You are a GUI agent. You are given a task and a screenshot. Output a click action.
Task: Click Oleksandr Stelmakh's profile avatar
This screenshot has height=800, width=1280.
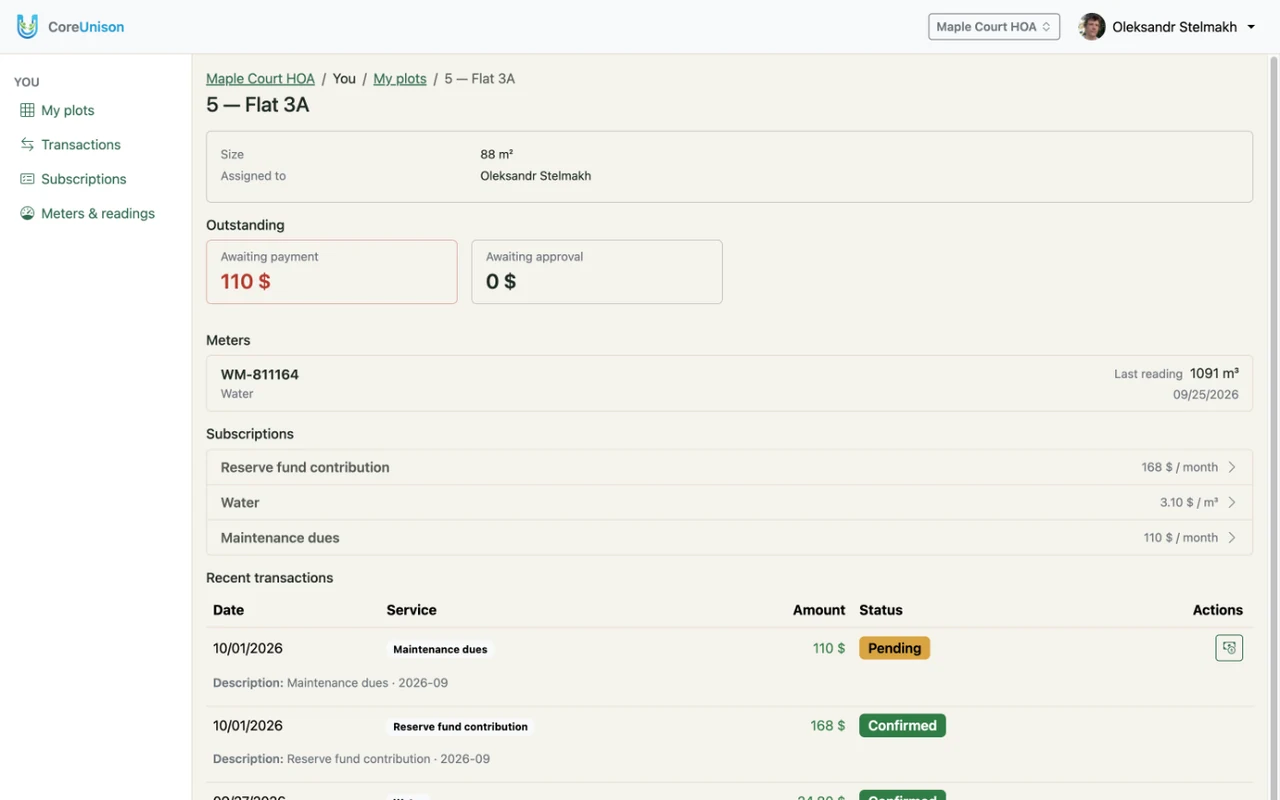[1092, 27]
